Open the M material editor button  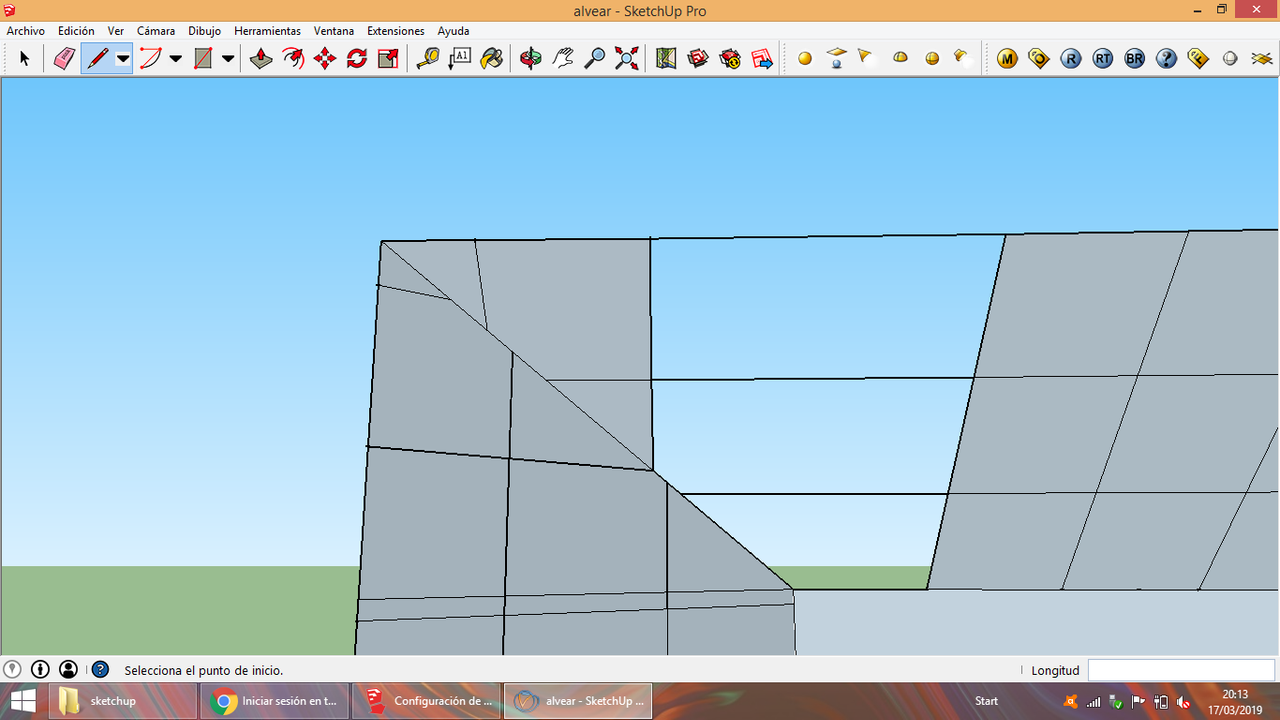pos(1007,59)
